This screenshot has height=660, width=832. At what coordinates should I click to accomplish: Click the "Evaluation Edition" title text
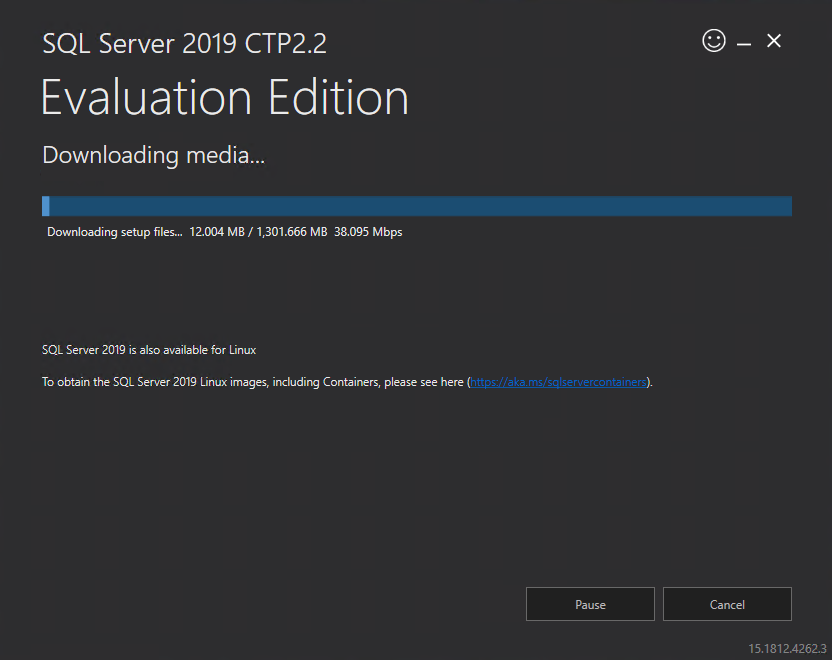[x=224, y=97]
